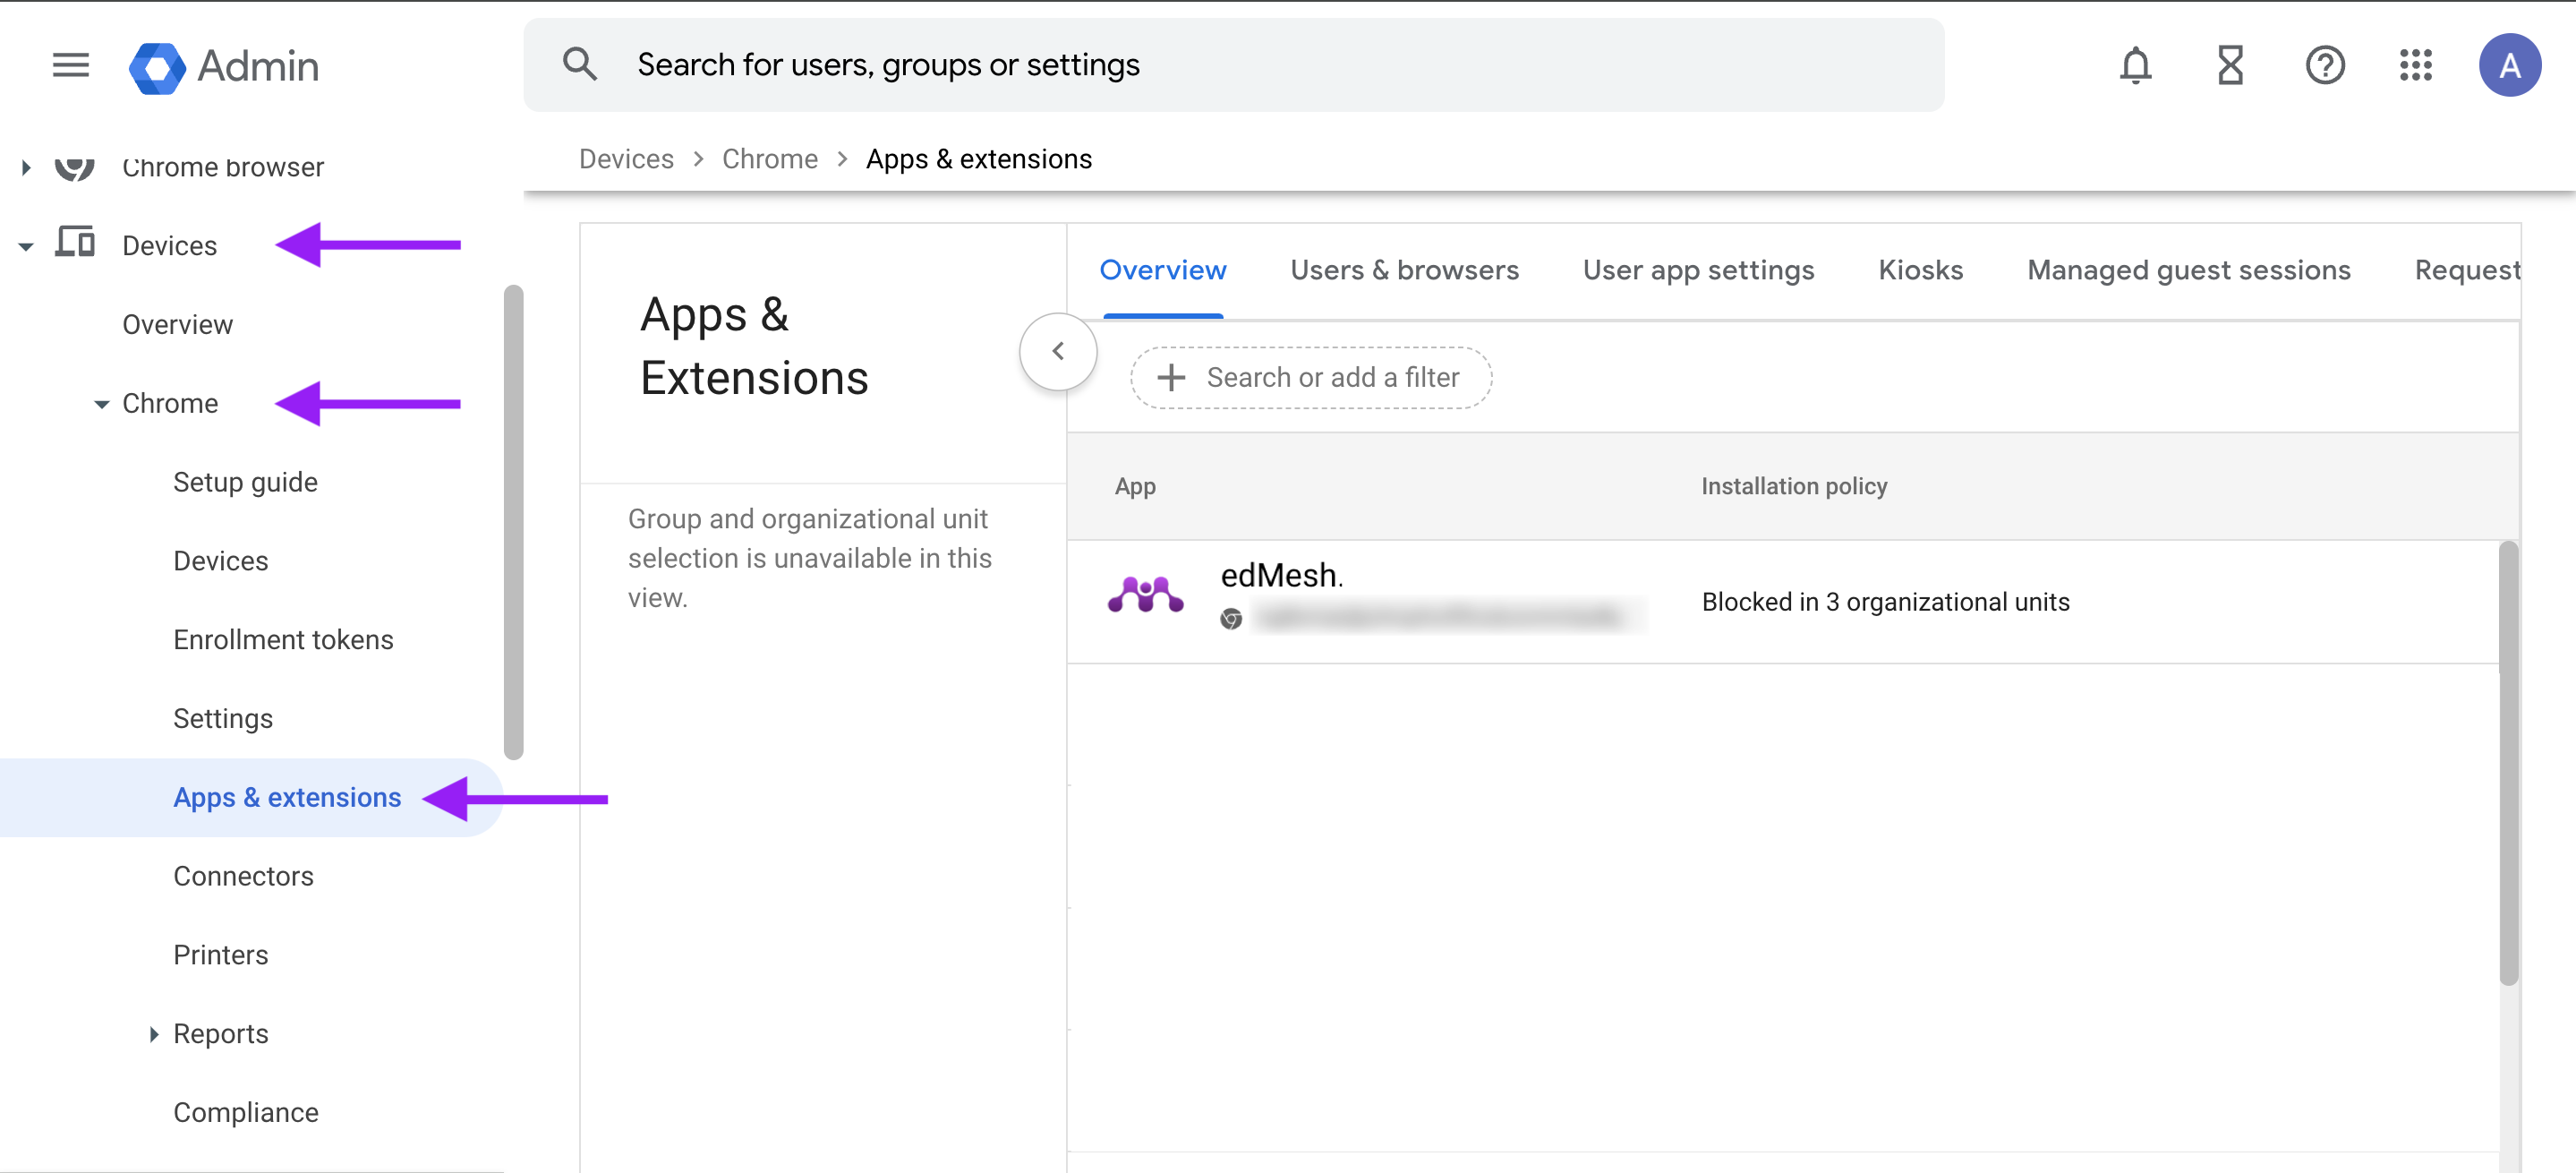Screen dimensions: 2576x1173
Task: Open the Google apps grid
Action: [2415, 66]
